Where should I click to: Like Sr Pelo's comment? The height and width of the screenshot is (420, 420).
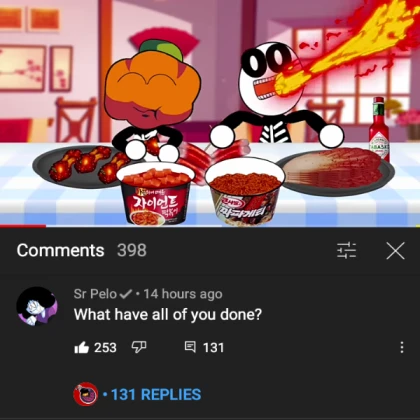click(x=82, y=347)
